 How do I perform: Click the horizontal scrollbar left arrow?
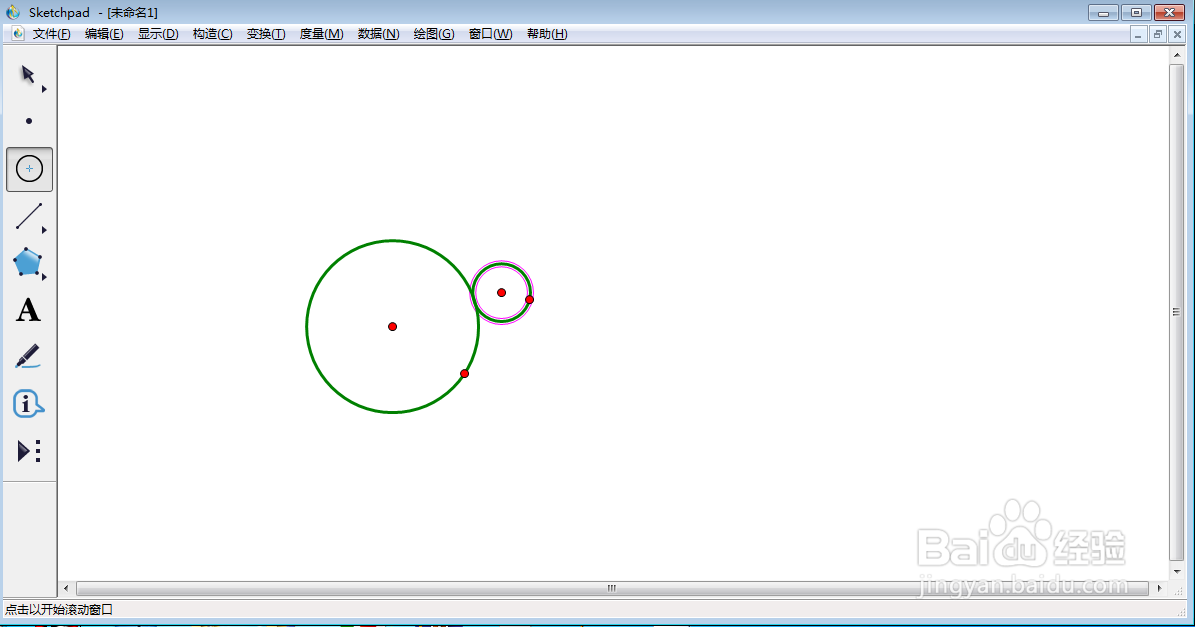pyautogui.click(x=66, y=588)
